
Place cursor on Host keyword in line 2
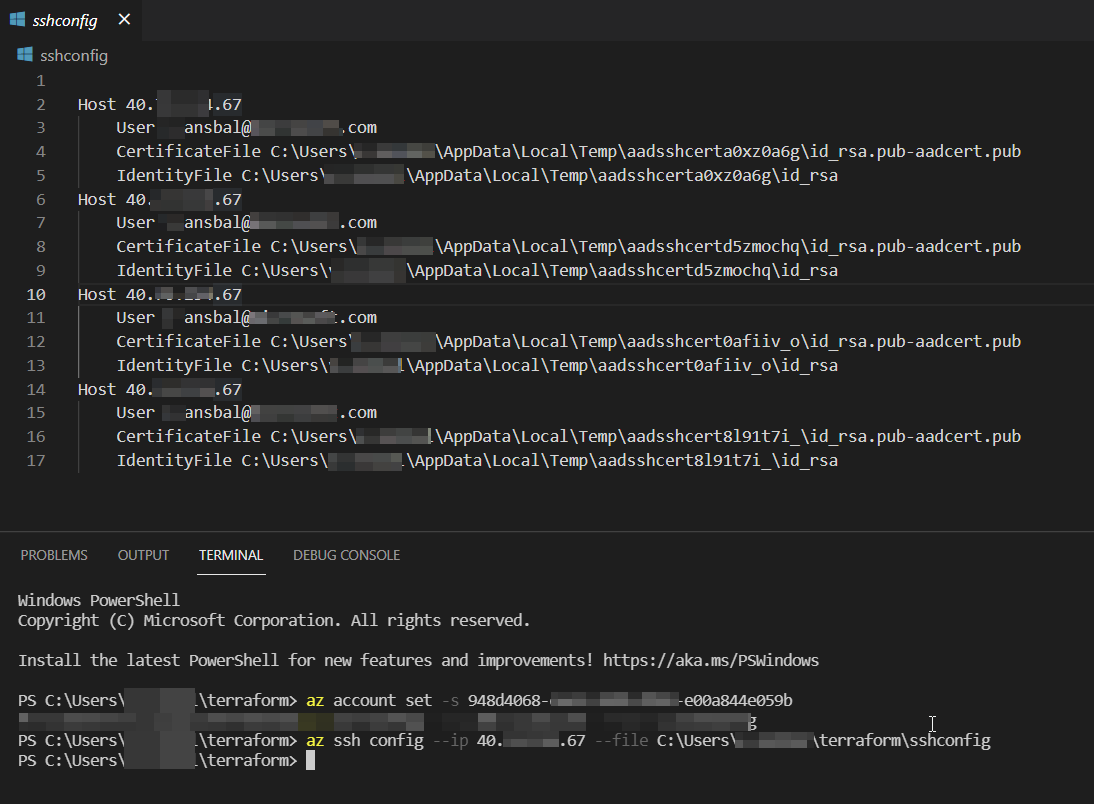tap(97, 104)
